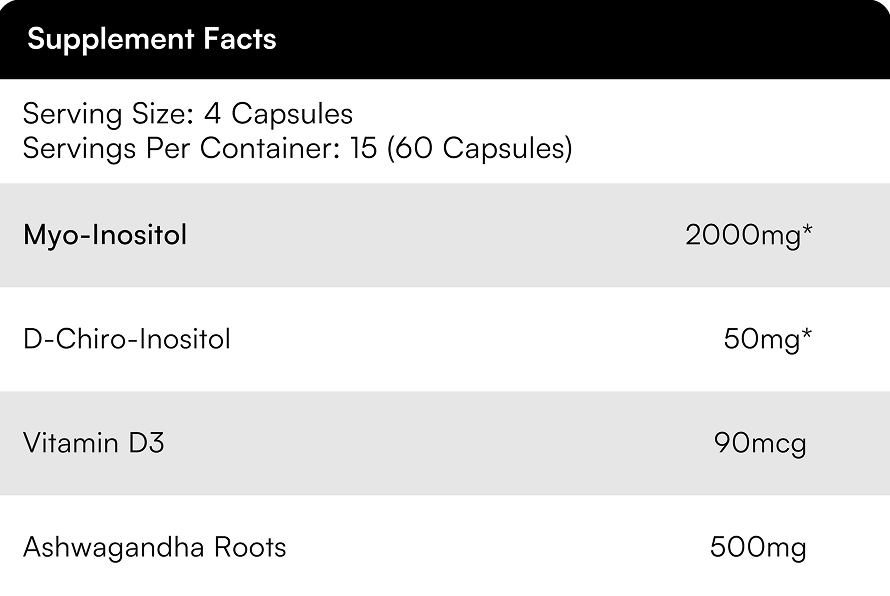Click the 90mcg amount
This screenshot has height=596, width=890.
(760, 443)
